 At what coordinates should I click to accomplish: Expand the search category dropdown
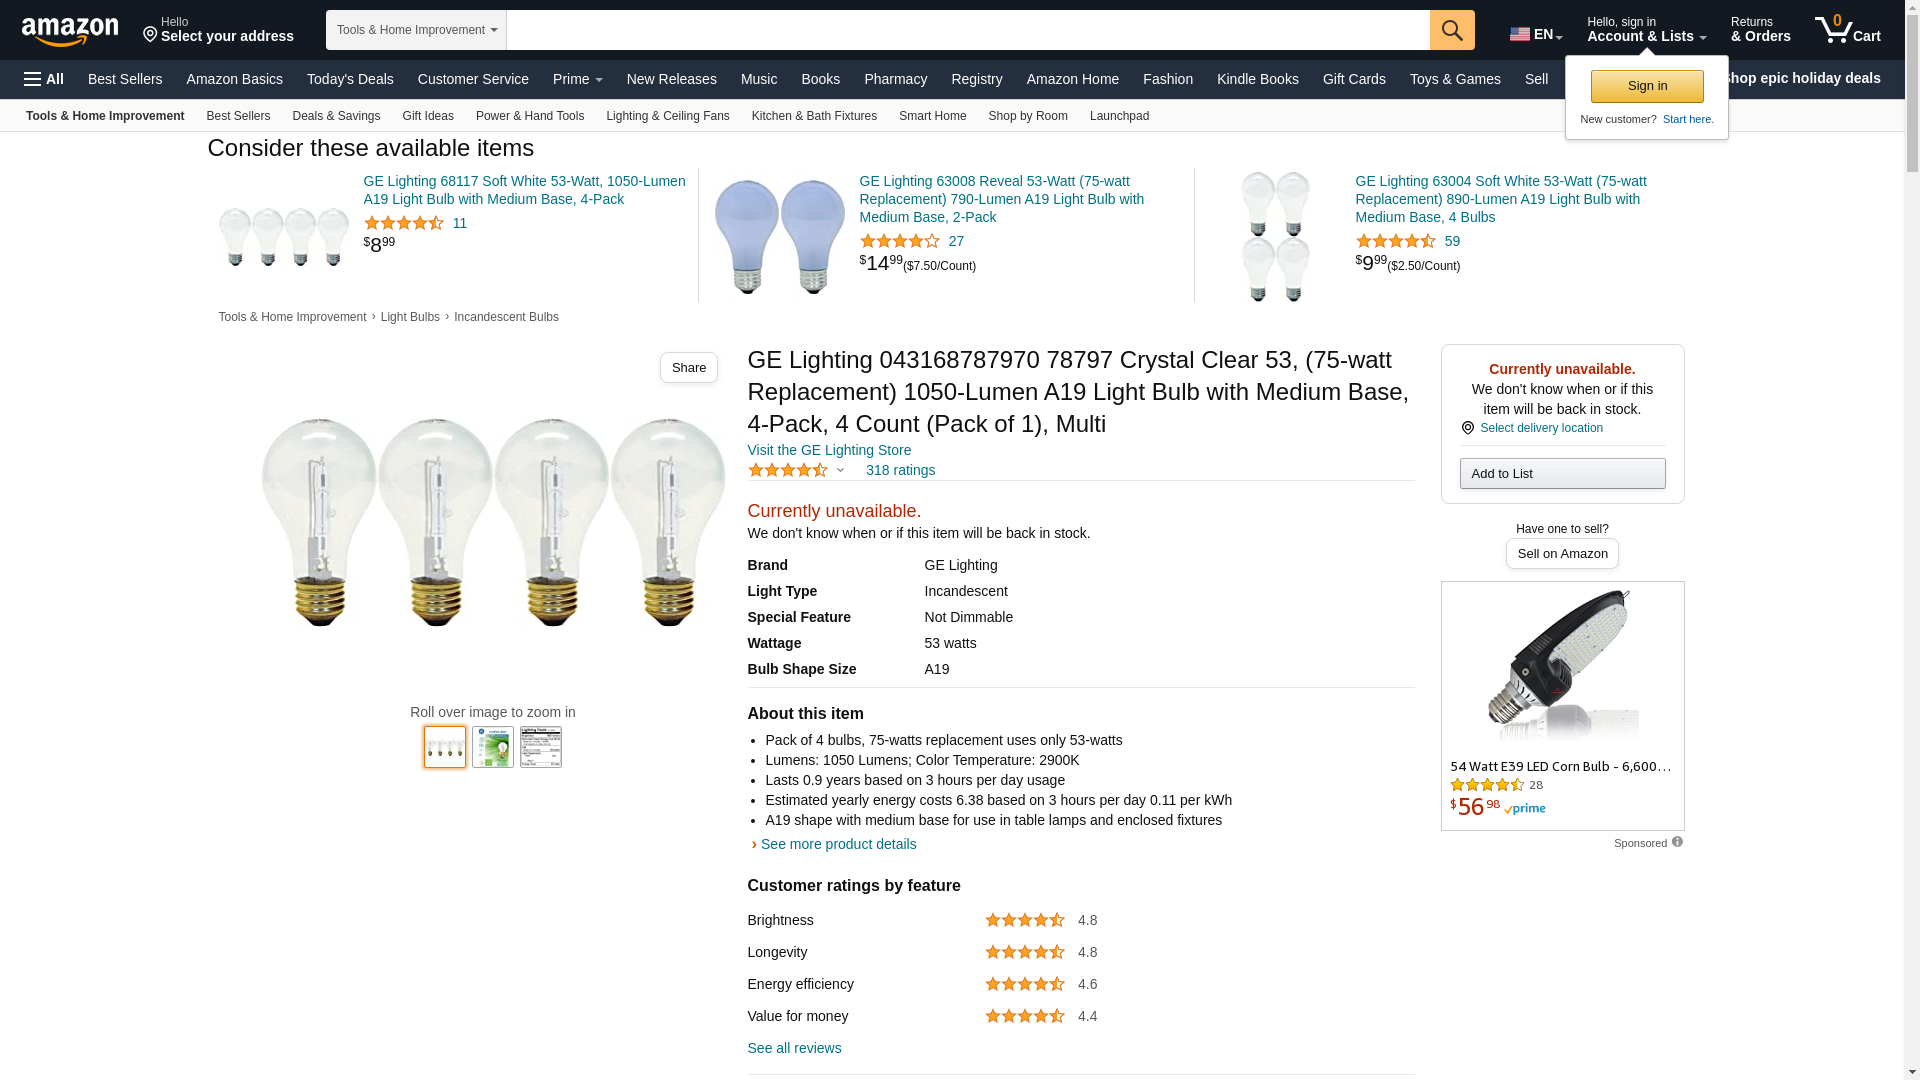pyautogui.click(x=416, y=30)
